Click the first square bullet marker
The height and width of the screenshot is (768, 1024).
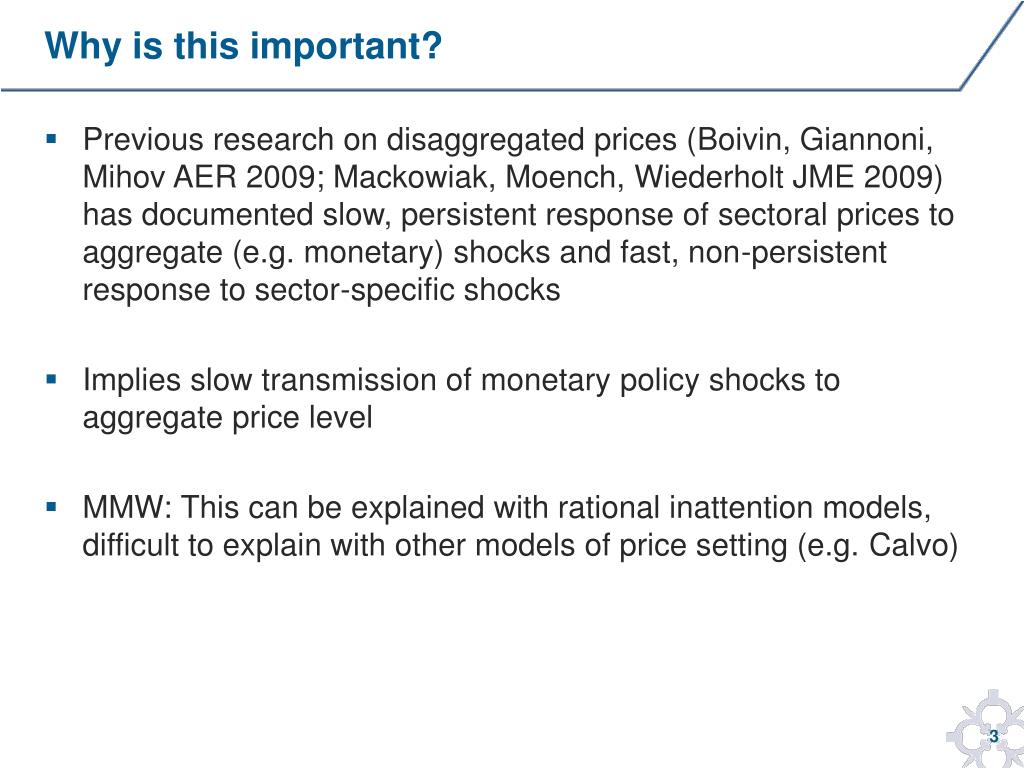(52, 138)
